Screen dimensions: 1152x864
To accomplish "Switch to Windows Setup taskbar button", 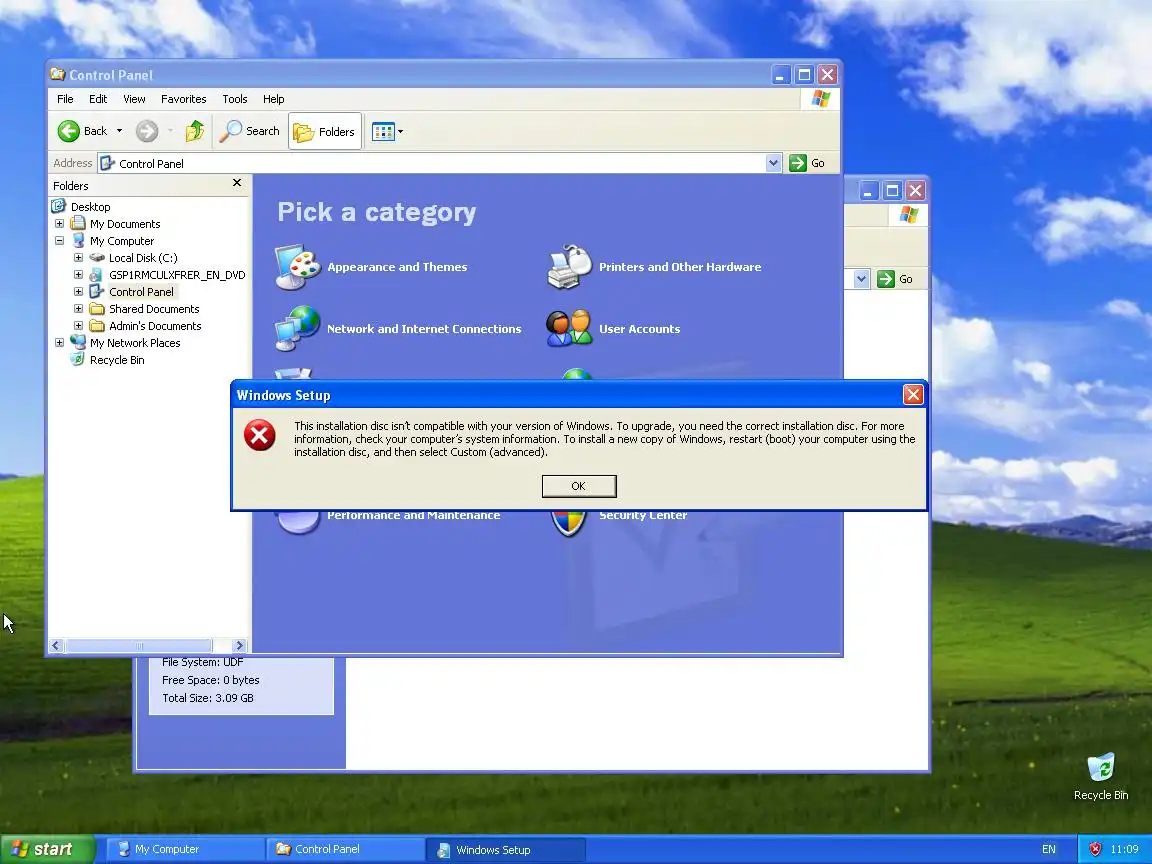I will [505, 850].
